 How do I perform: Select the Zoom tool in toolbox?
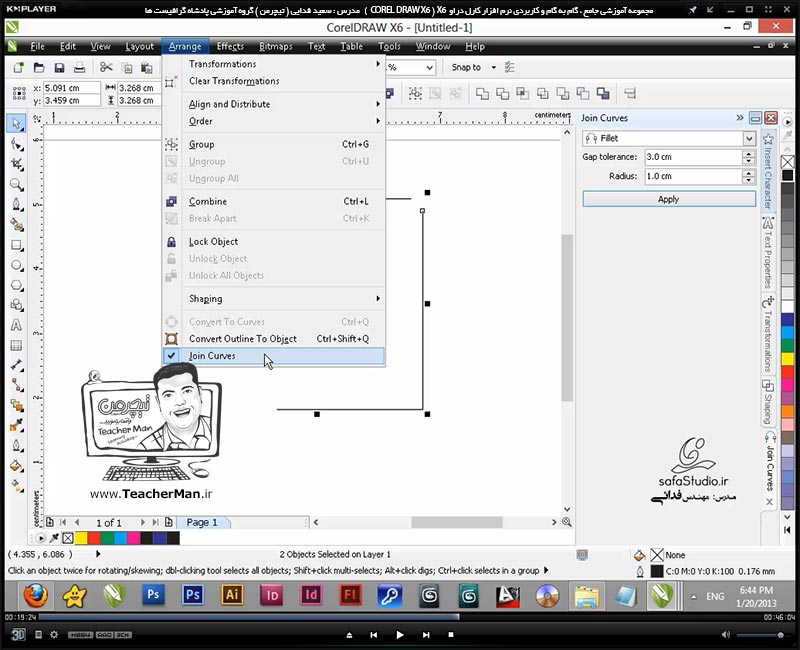(x=16, y=185)
